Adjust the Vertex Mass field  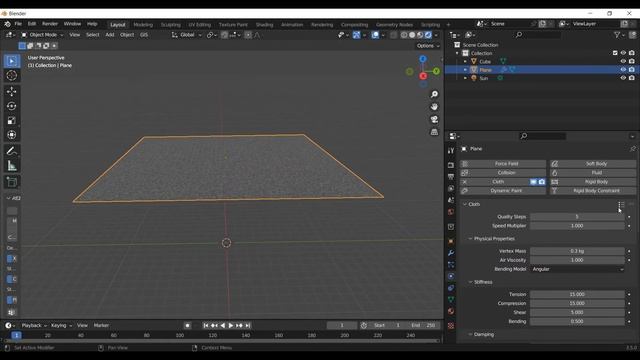tap(577, 251)
